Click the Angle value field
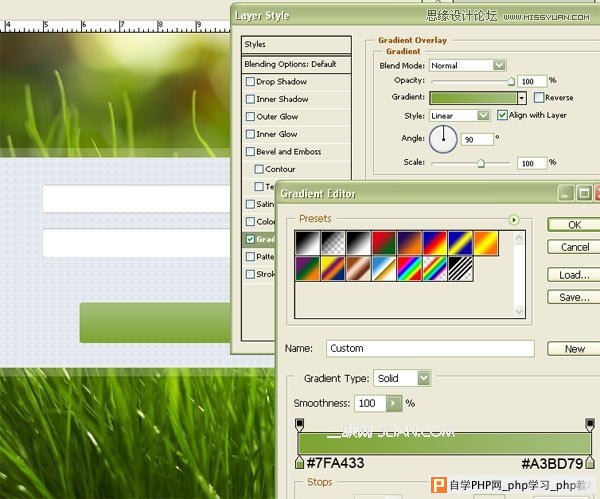 [x=477, y=139]
